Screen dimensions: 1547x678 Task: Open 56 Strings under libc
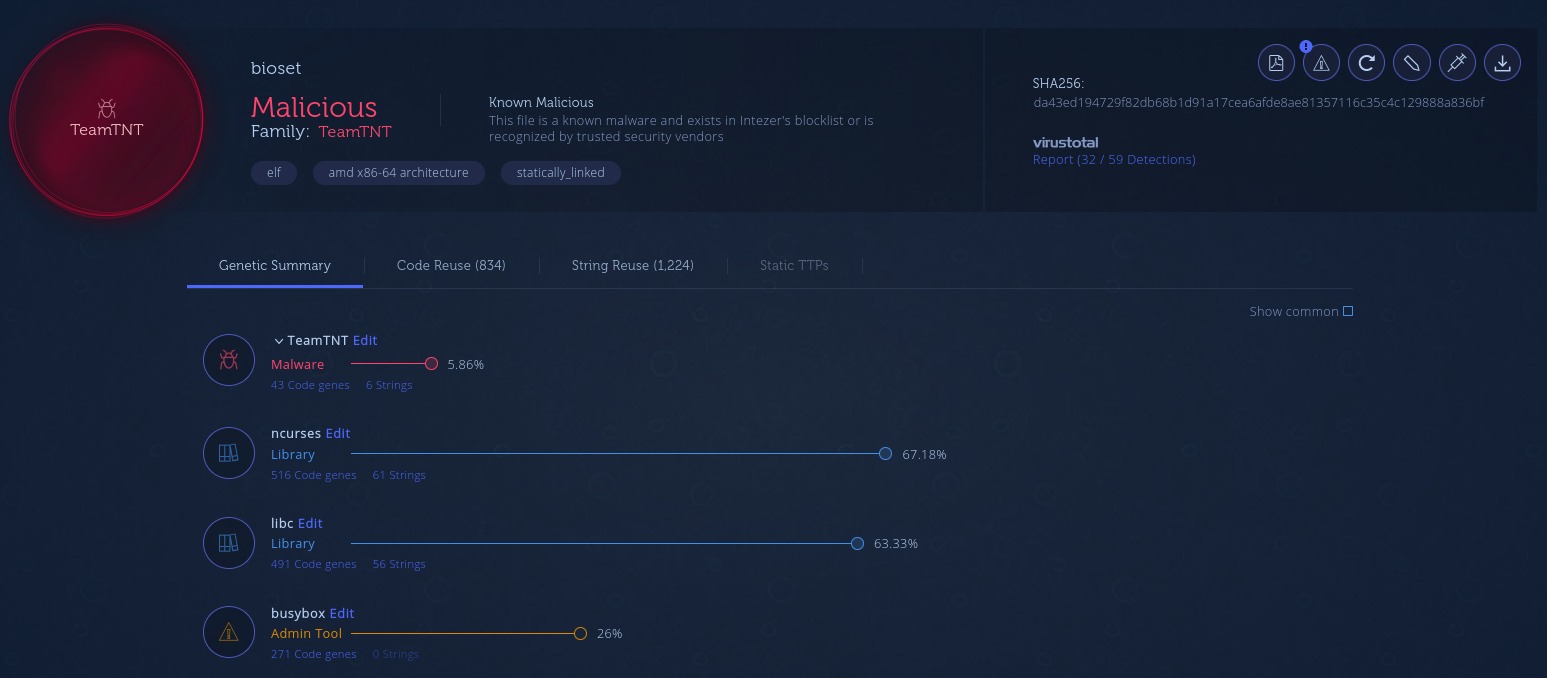coord(399,564)
